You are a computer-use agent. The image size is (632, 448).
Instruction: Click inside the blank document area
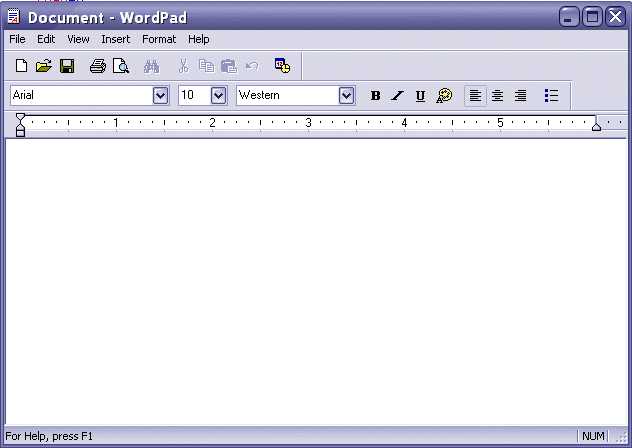315,280
